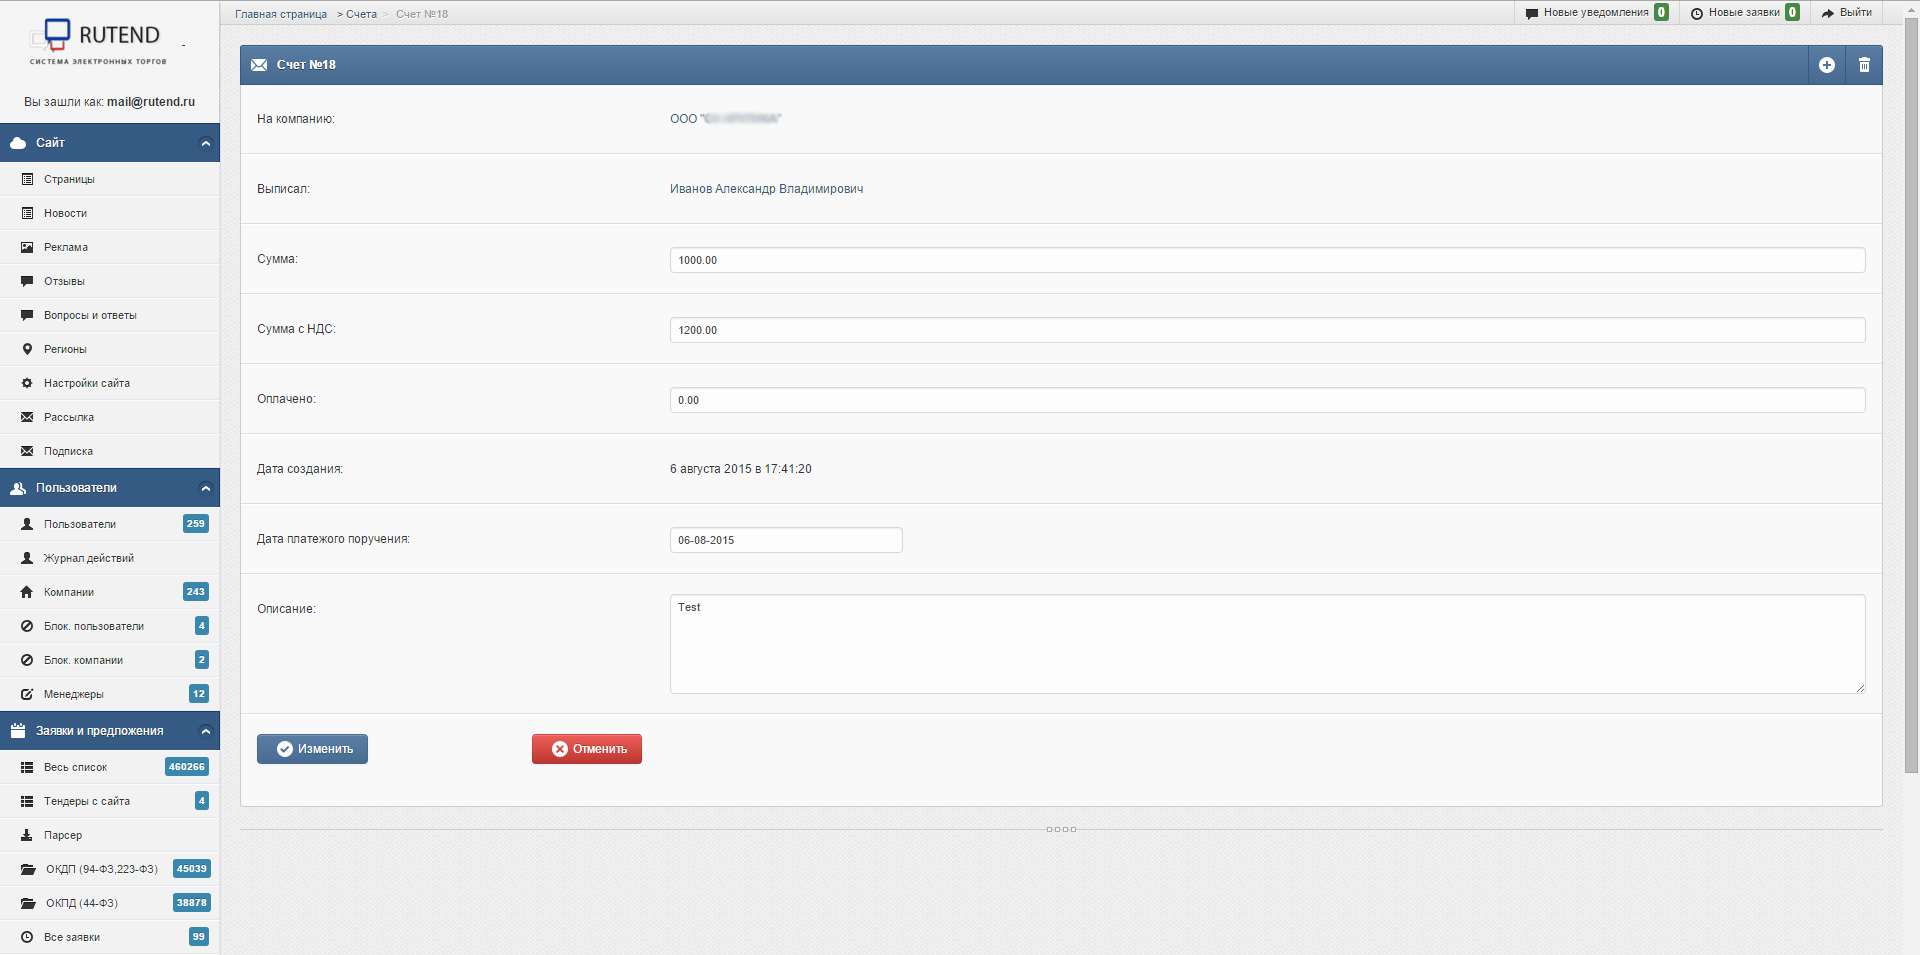
Task: Click the add invoice plus icon
Action: [x=1826, y=65]
